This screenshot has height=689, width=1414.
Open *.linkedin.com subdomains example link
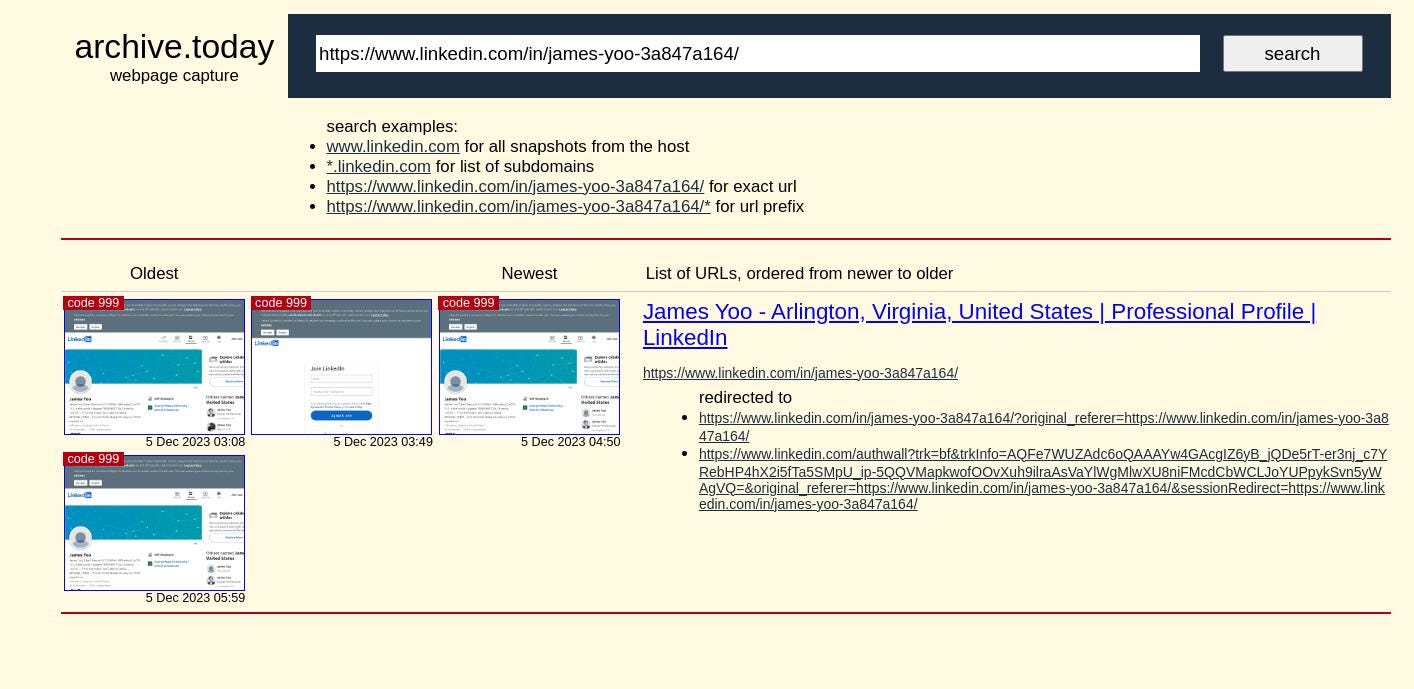pos(378,166)
